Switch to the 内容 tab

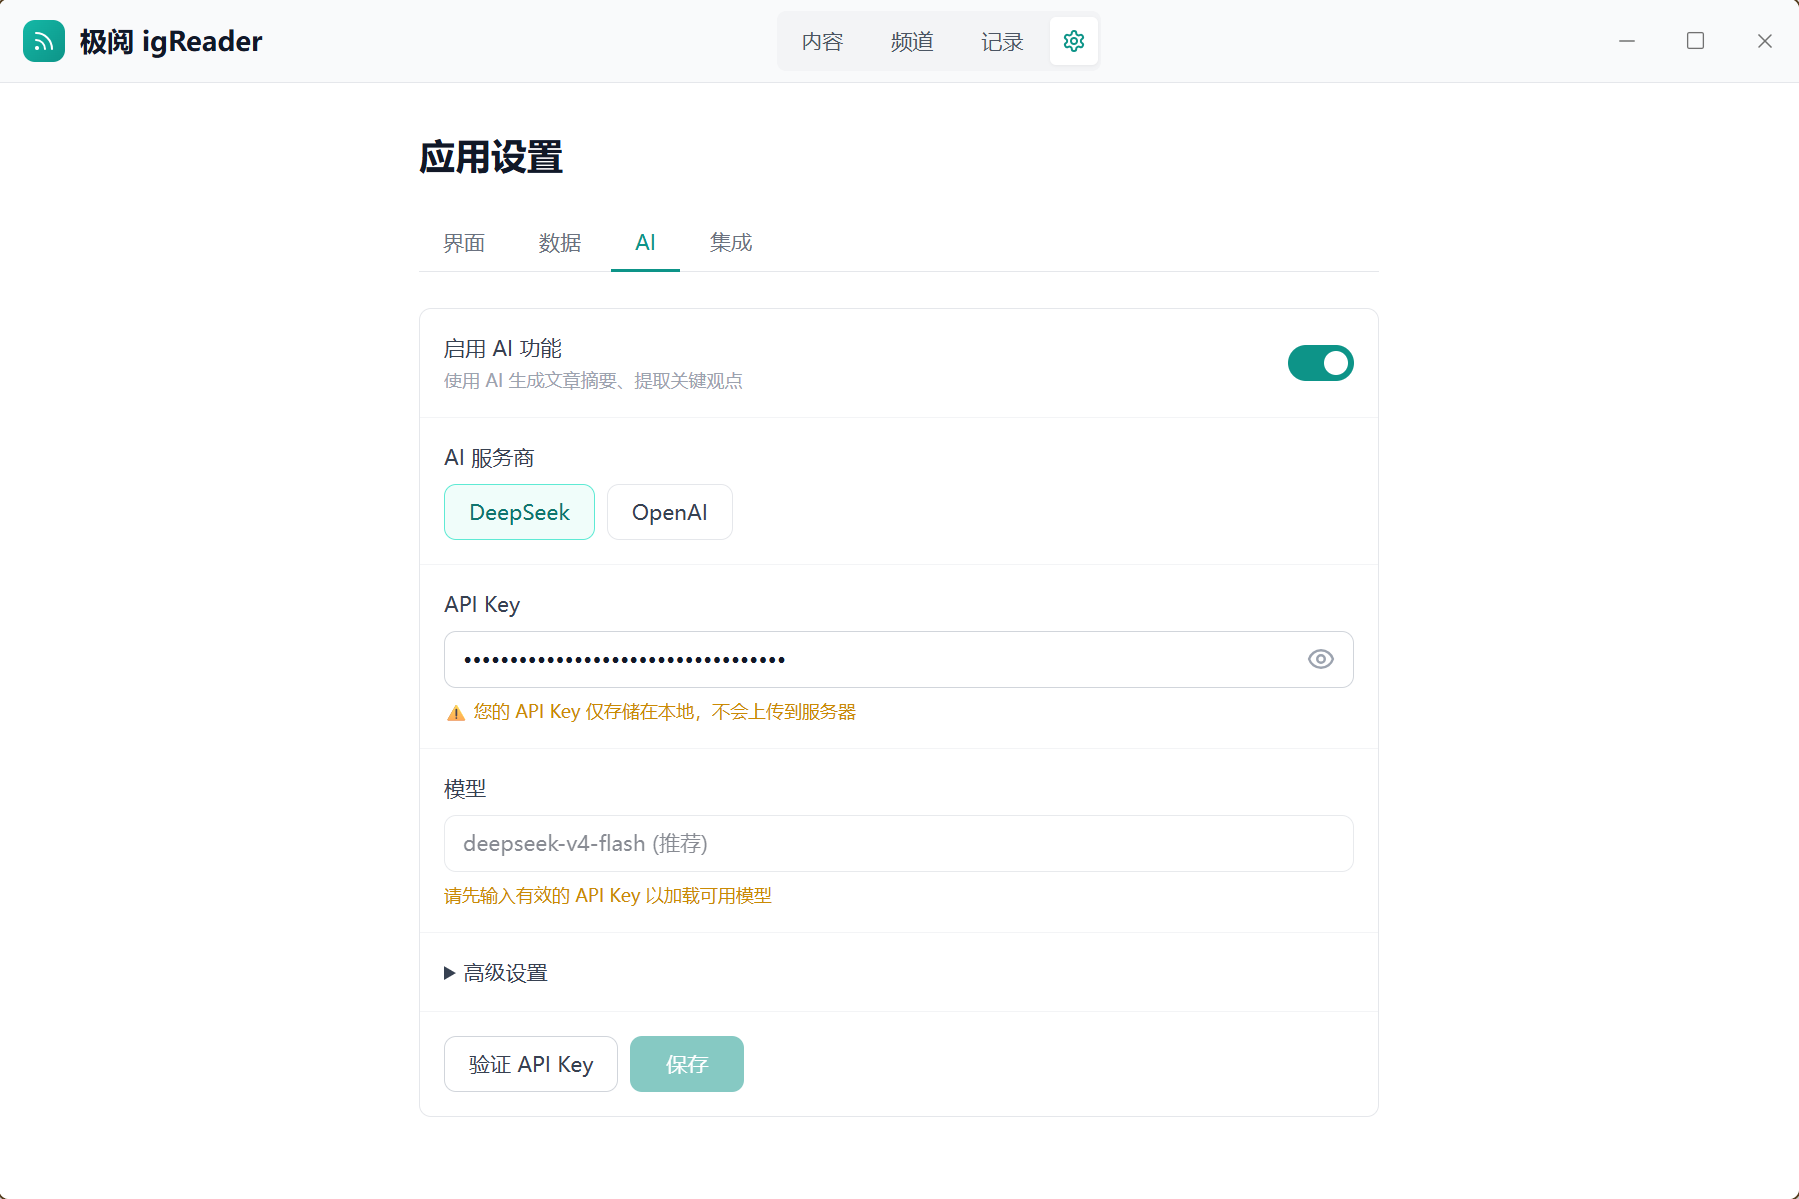[823, 41]
